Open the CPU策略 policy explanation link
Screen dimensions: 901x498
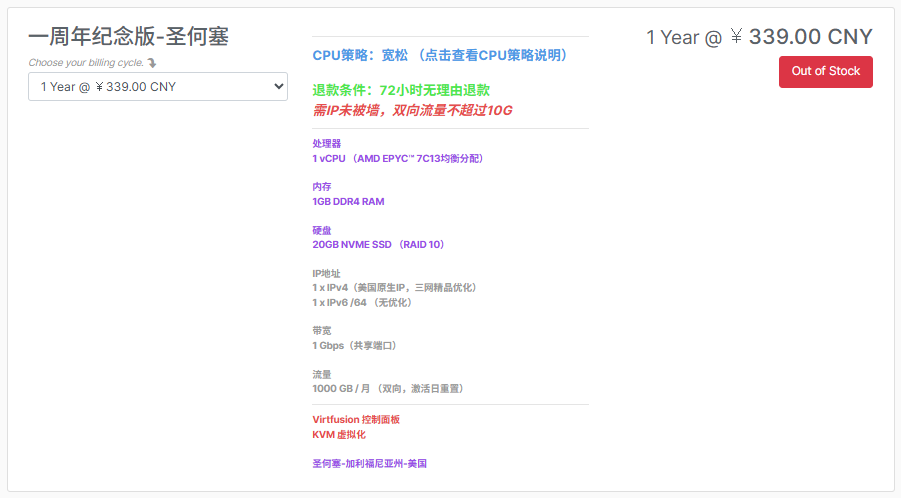[442, 55]
